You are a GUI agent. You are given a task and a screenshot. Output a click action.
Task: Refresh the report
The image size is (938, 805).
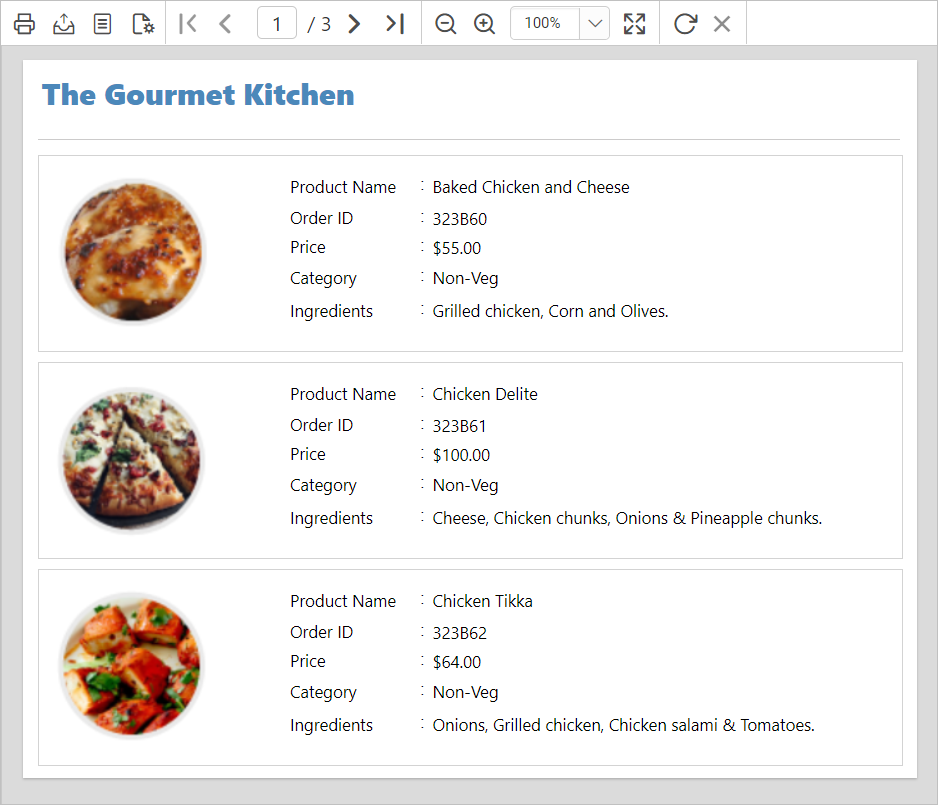click(x=685, y=24)
